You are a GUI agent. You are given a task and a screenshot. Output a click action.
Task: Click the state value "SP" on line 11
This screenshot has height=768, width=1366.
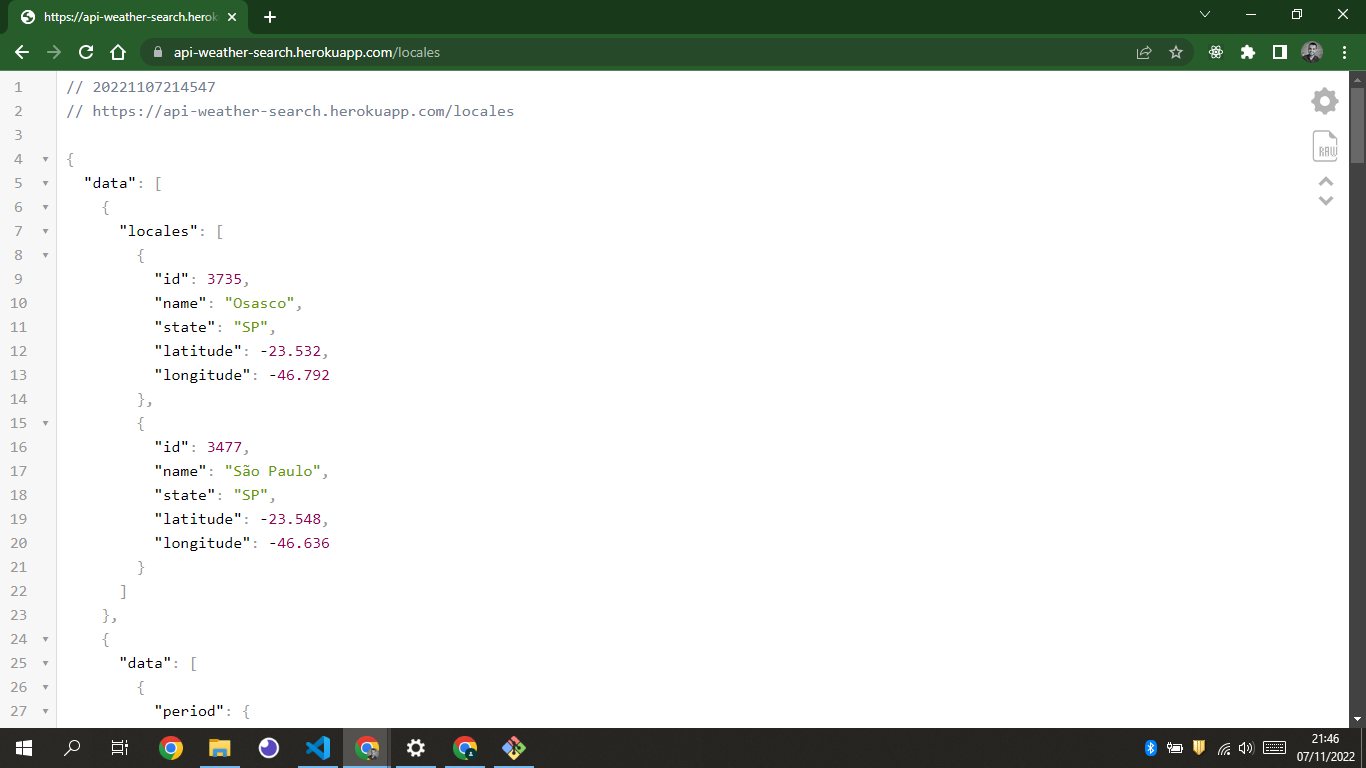pos(250,327)
